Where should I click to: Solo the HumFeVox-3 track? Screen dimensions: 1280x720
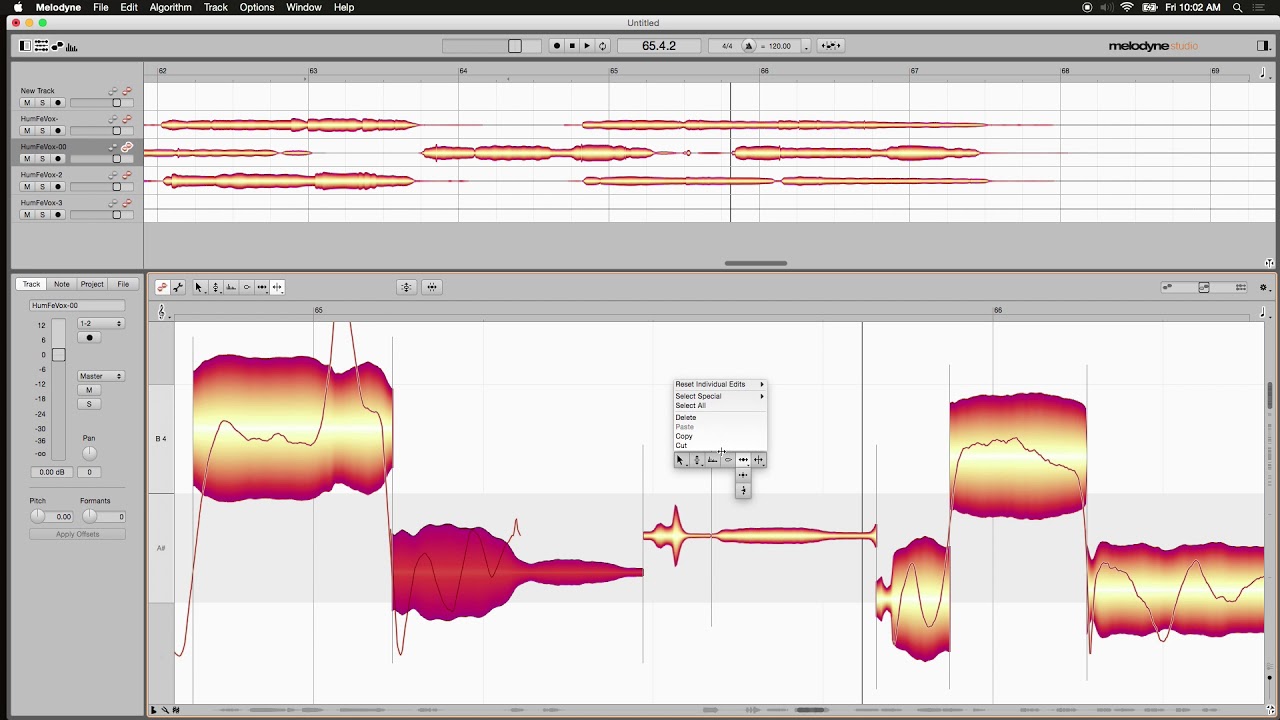[42, 215]
